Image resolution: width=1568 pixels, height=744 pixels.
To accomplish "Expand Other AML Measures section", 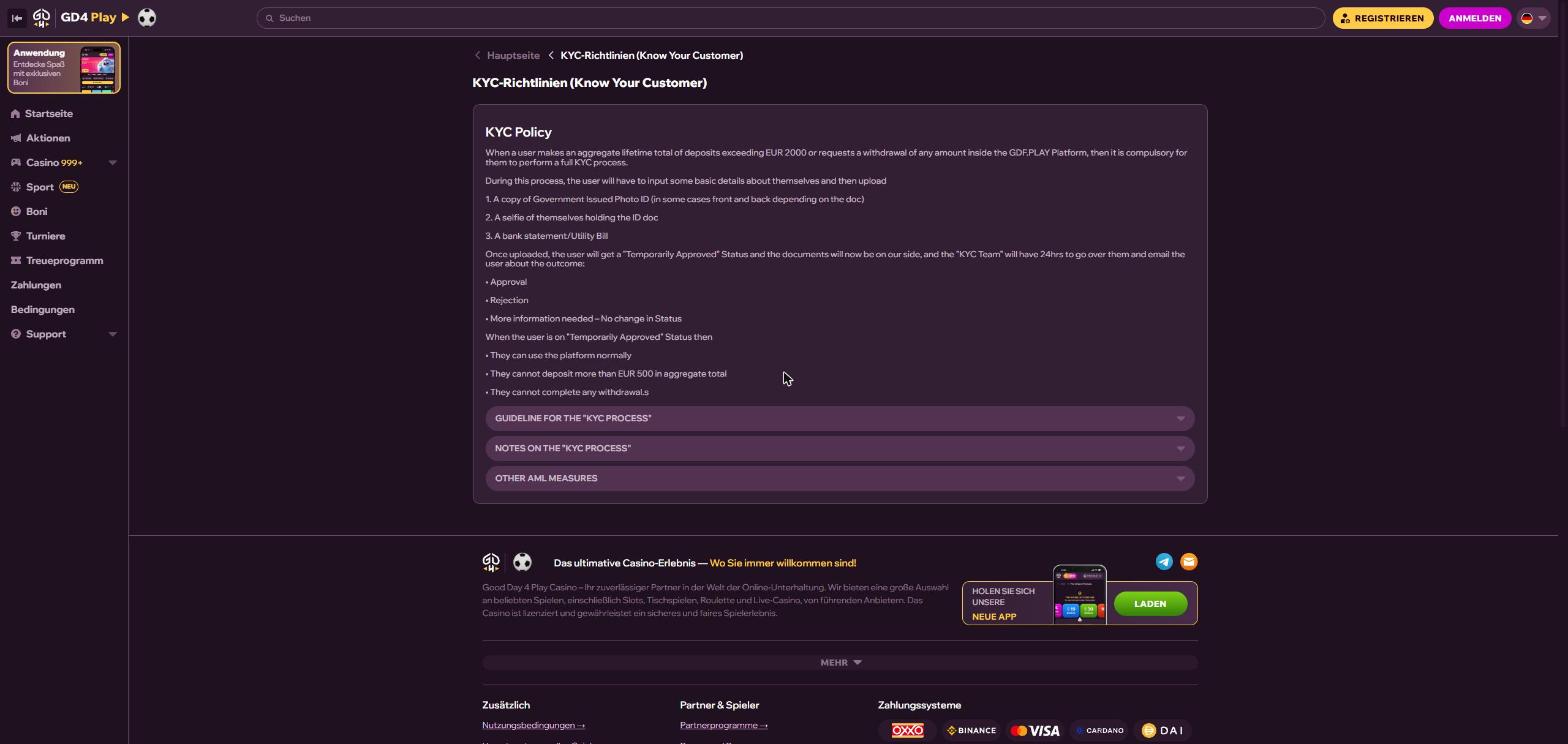I will coord(840,478).
